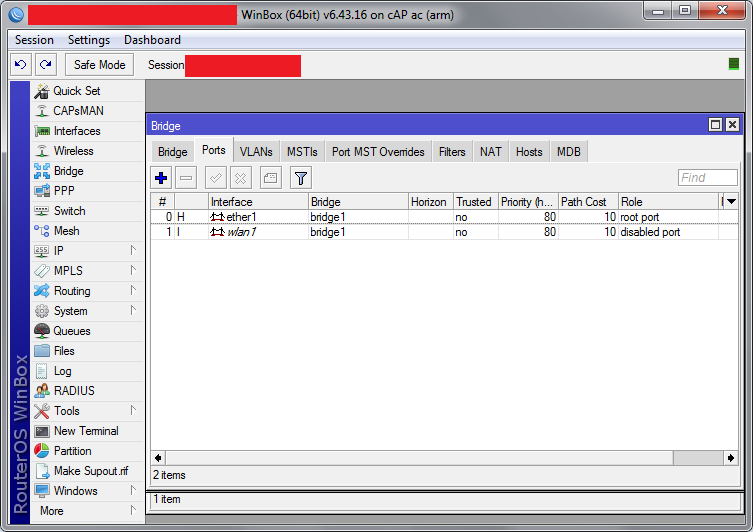
Task: Open filter funnel in Bridge toolbar
Action: click(x=301, y=178)
